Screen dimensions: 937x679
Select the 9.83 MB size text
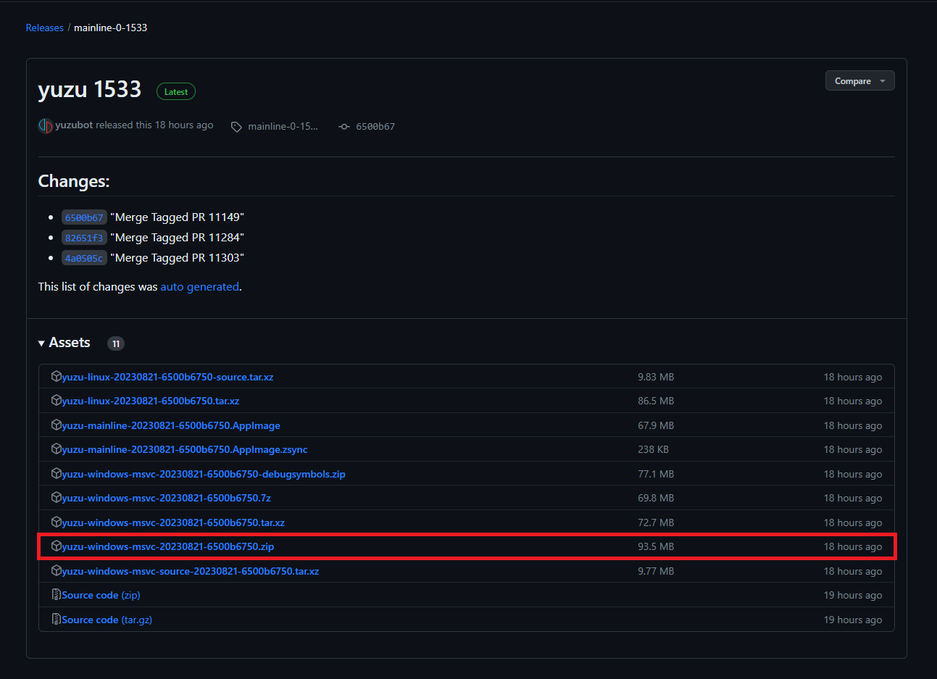pyautogui.click(x=656, y=377)
